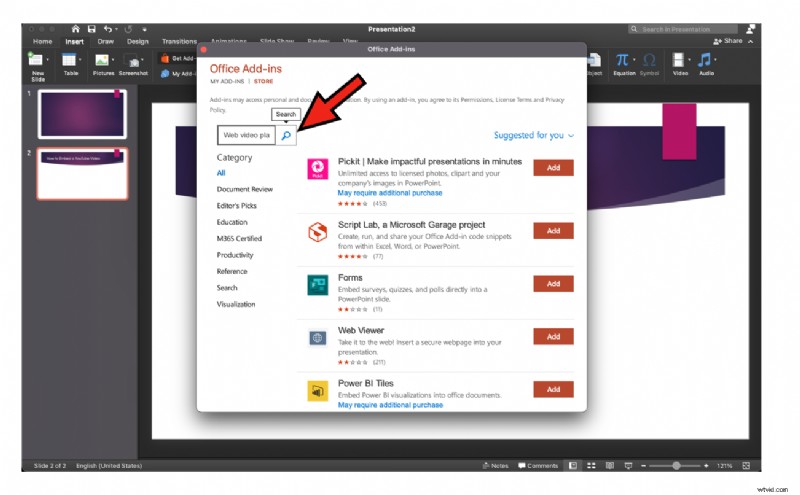Viewport: 800px width, 495px height.
Task: Open the Table dropdown arrow
Action: [x=80, y=60]
